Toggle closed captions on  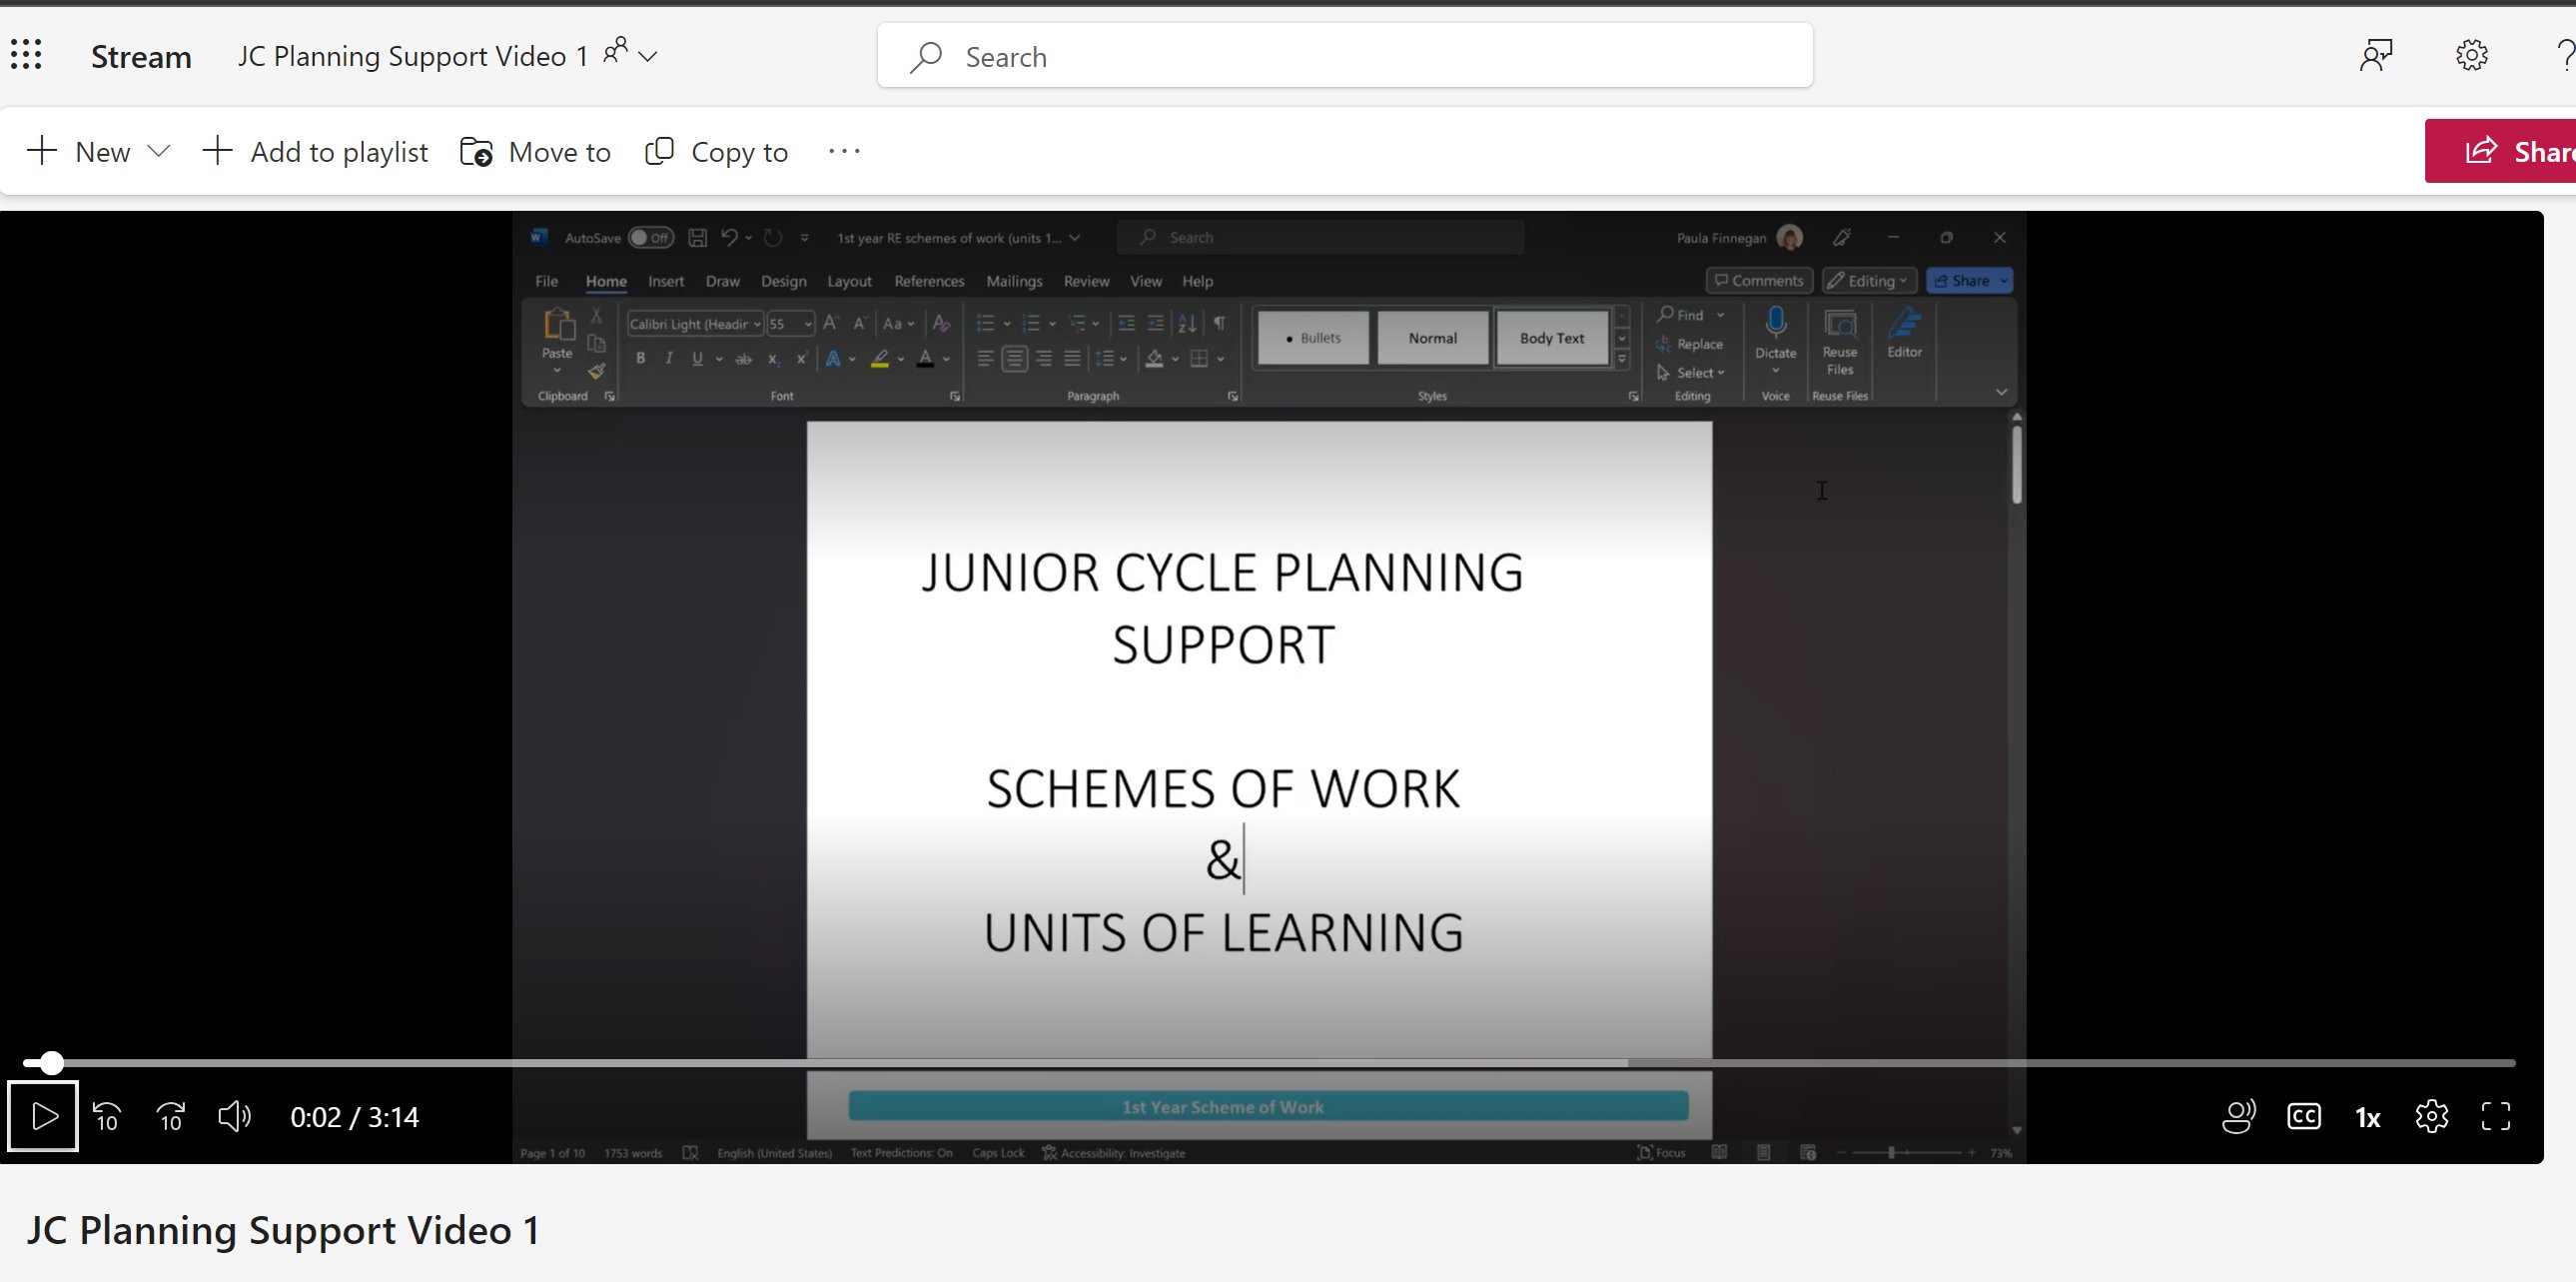[2303, 1116]
